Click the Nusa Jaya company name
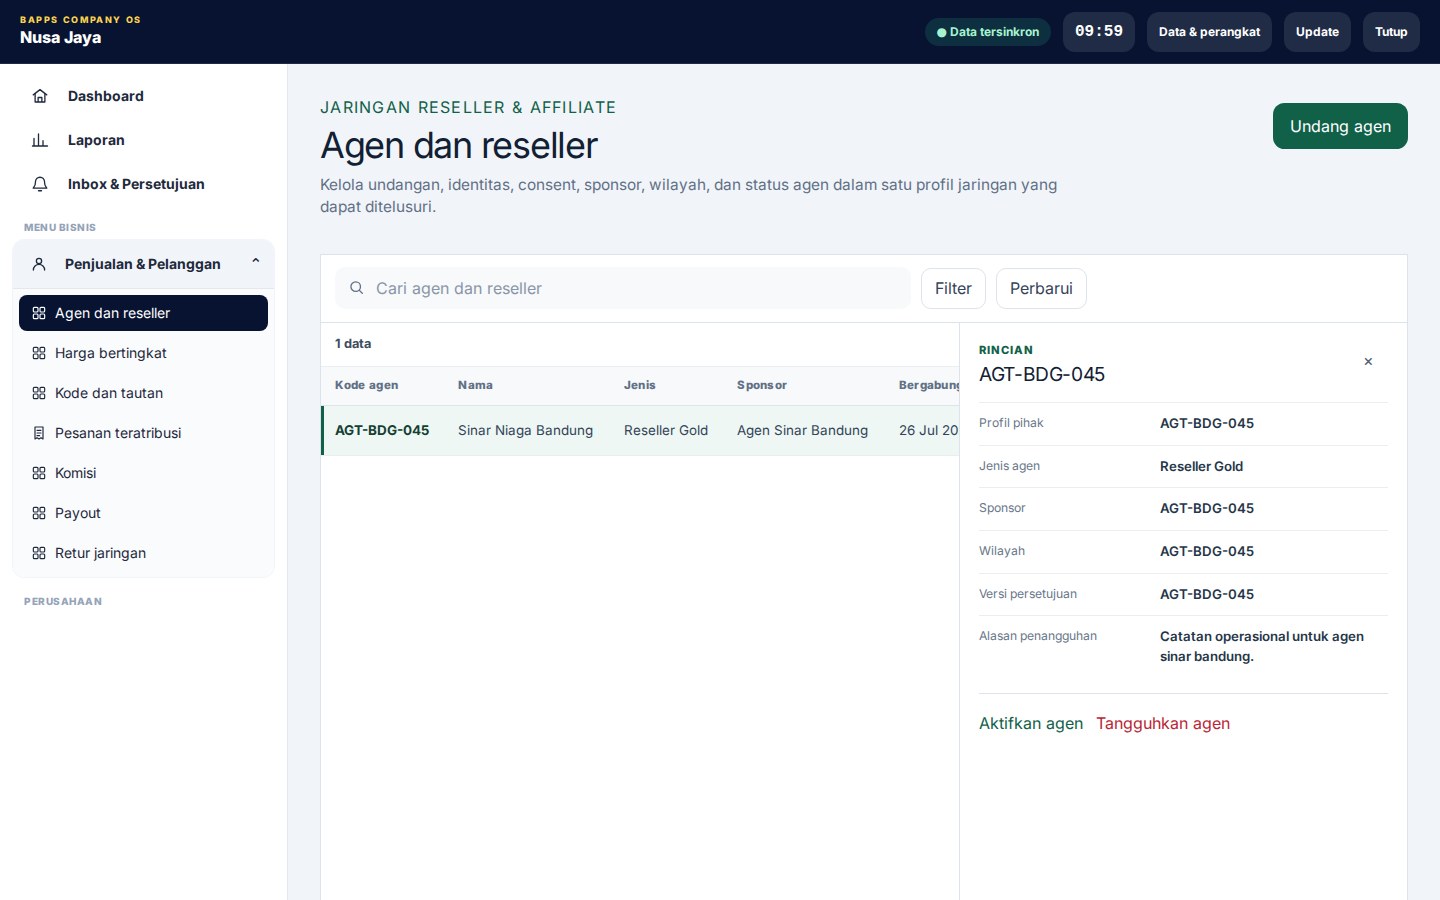The height and width of the screenshot is (900, 1440). [60, 38]
